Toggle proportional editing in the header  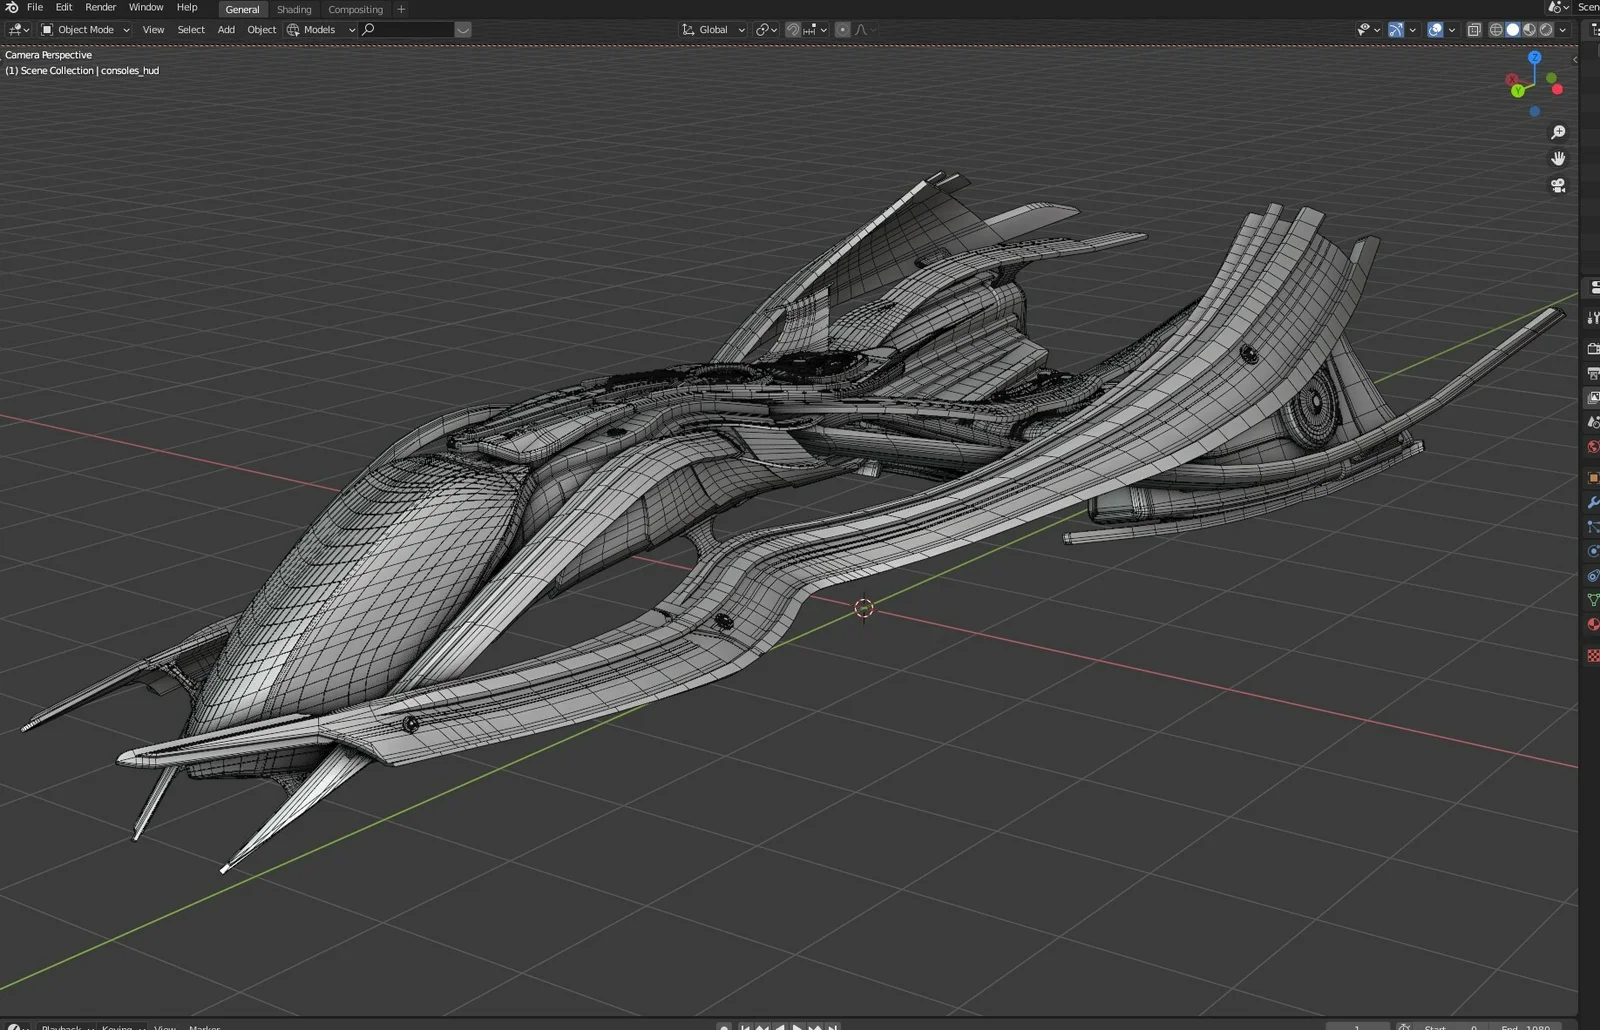(843, 29)
